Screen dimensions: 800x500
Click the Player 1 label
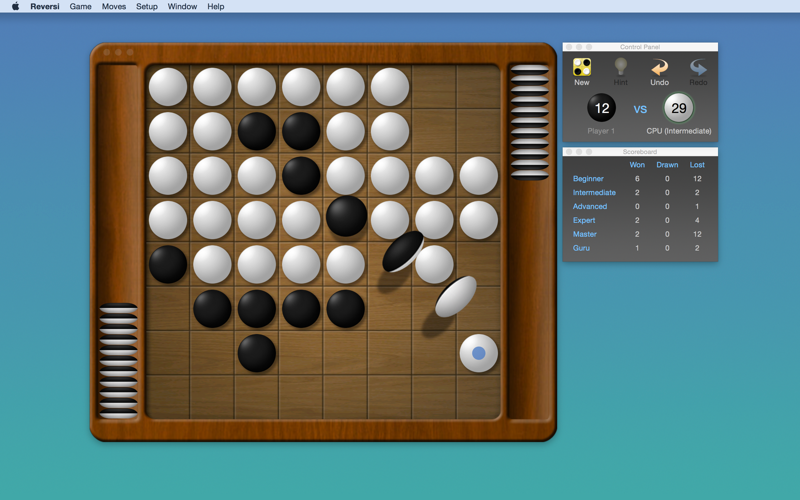point(601,131)
